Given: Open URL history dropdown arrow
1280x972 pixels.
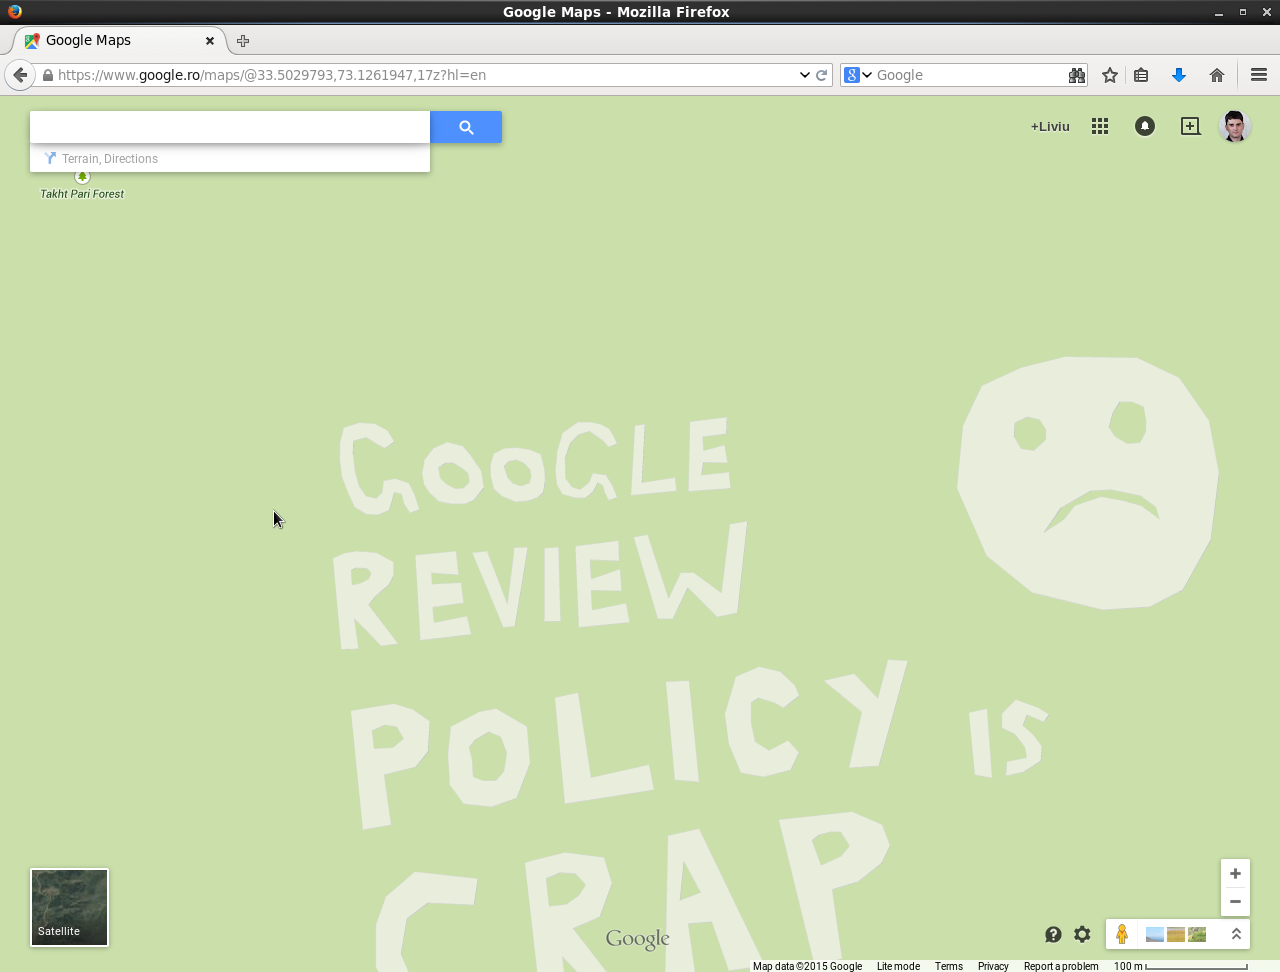Looking at the screenshot, I should pos(804,75).
